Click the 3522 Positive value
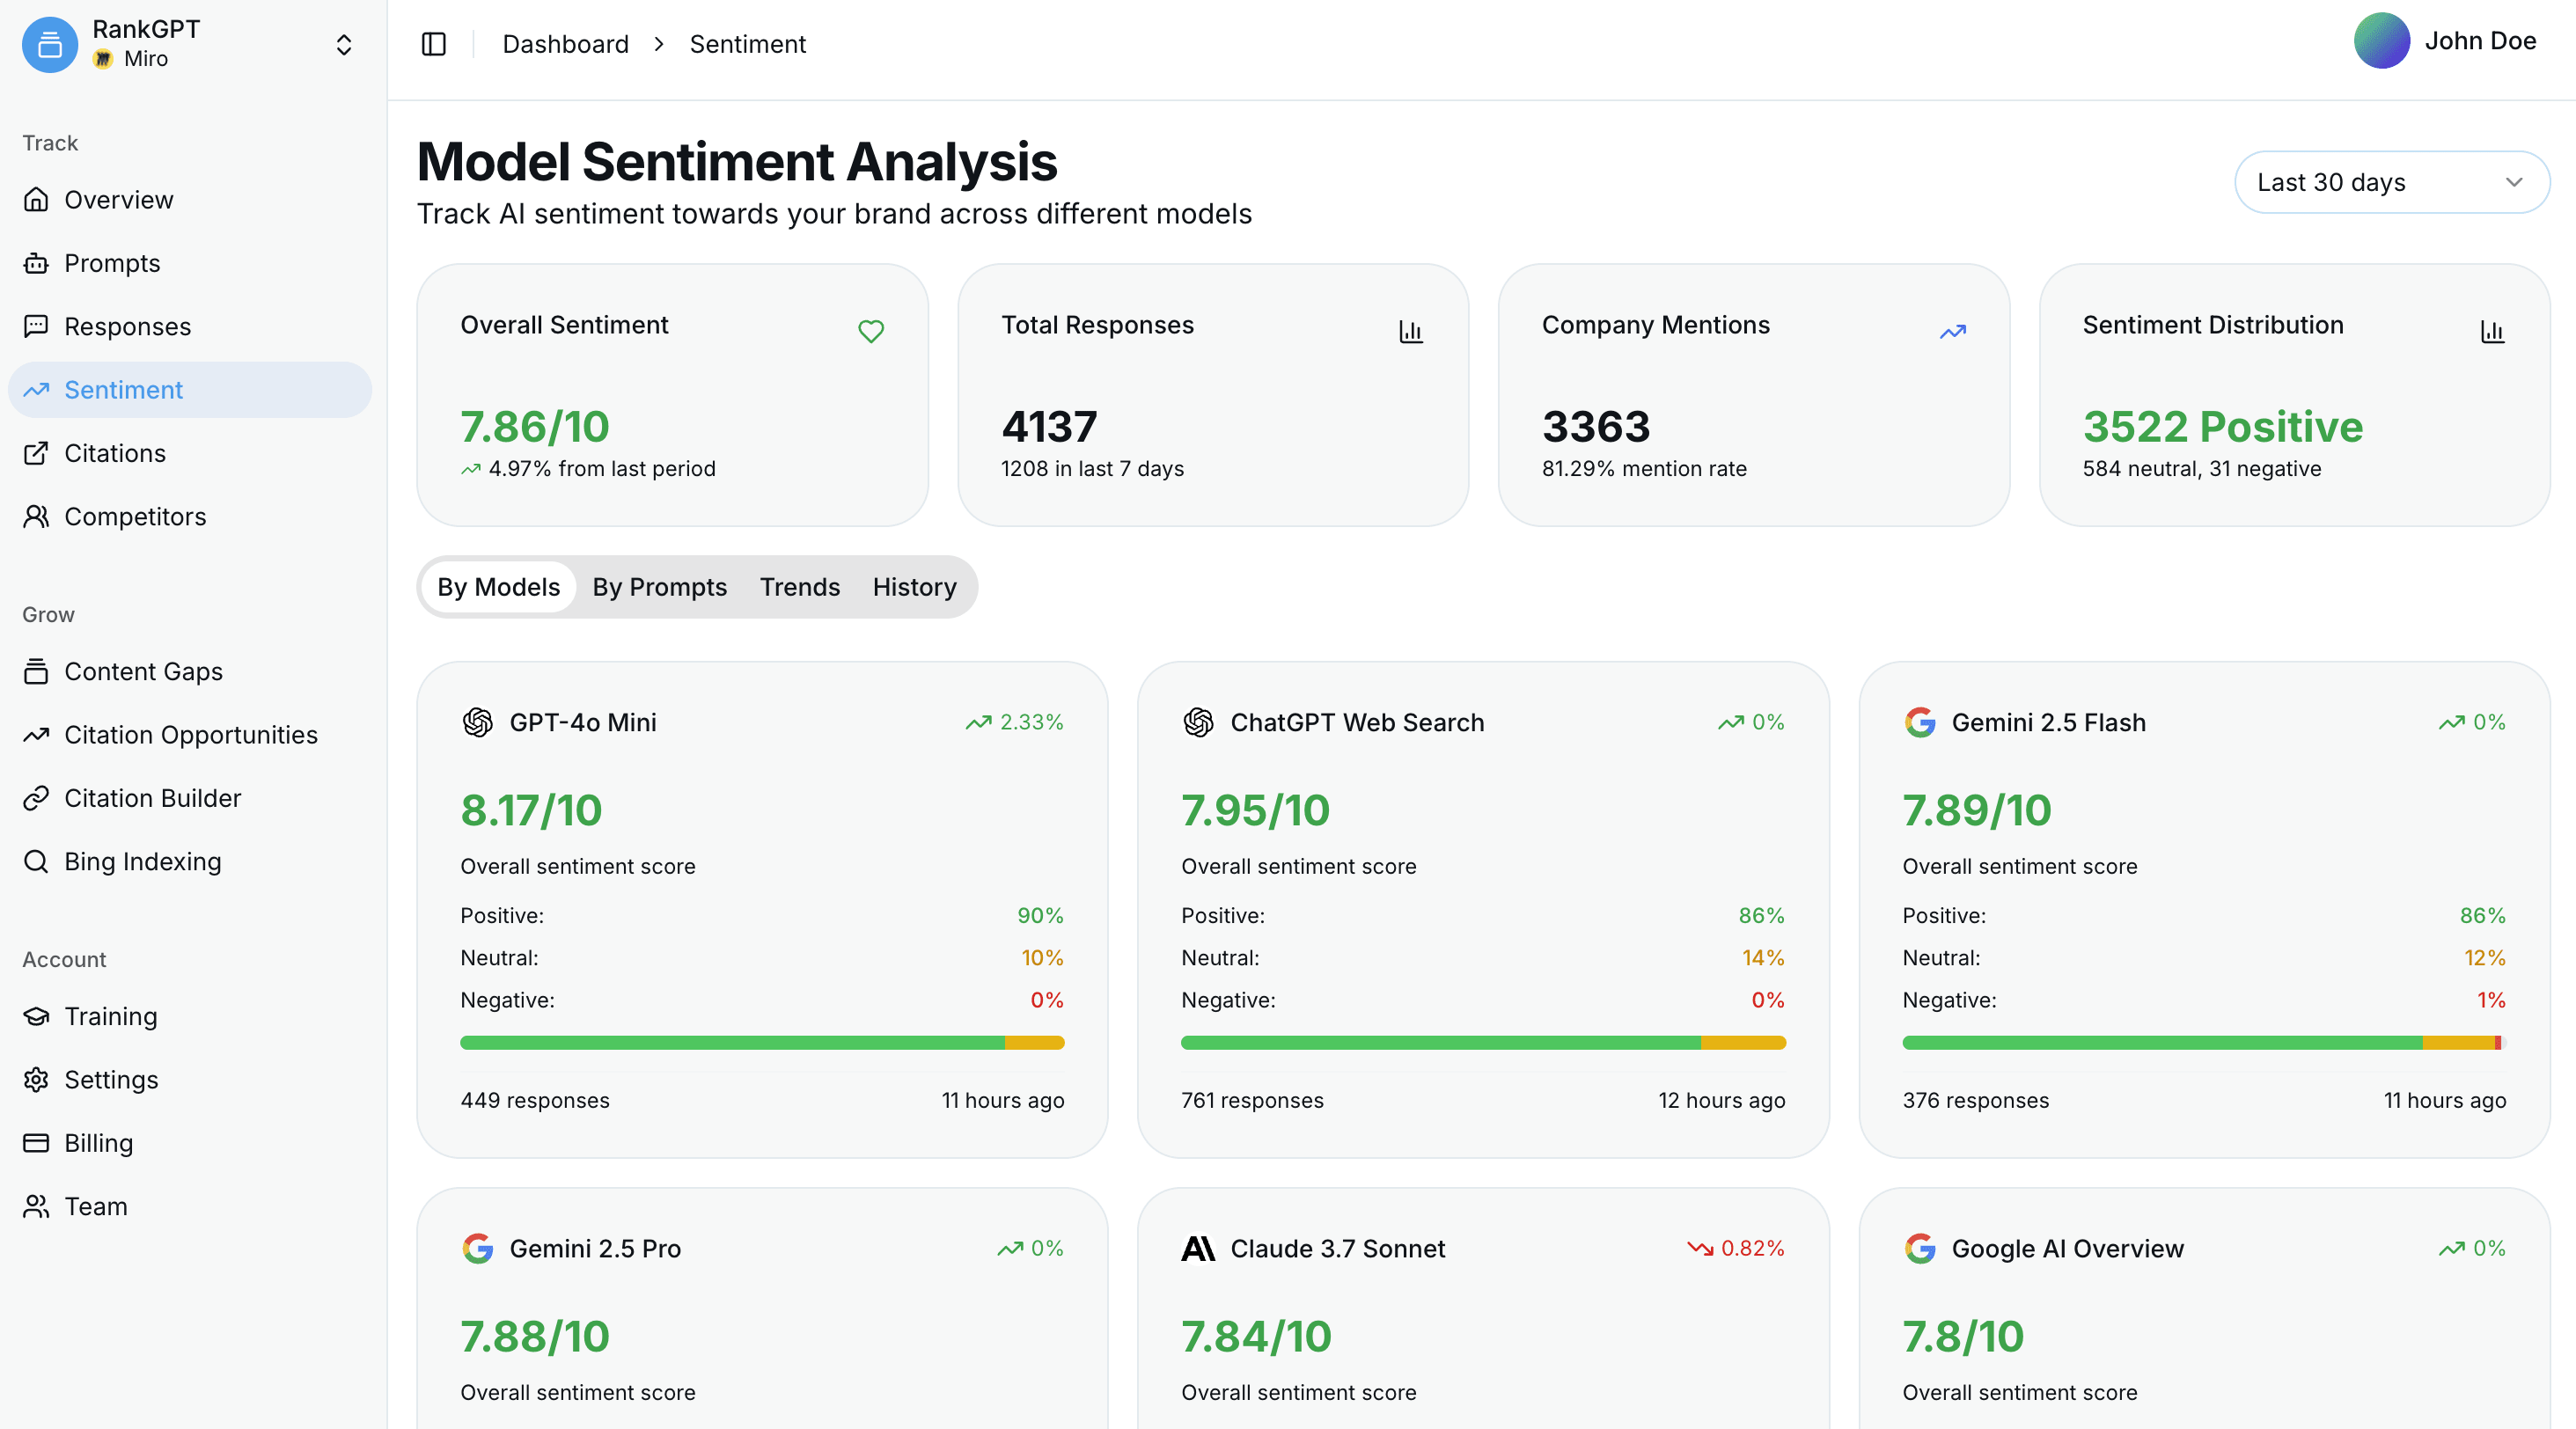The image size is (2576, 1429). point(2223,427)
